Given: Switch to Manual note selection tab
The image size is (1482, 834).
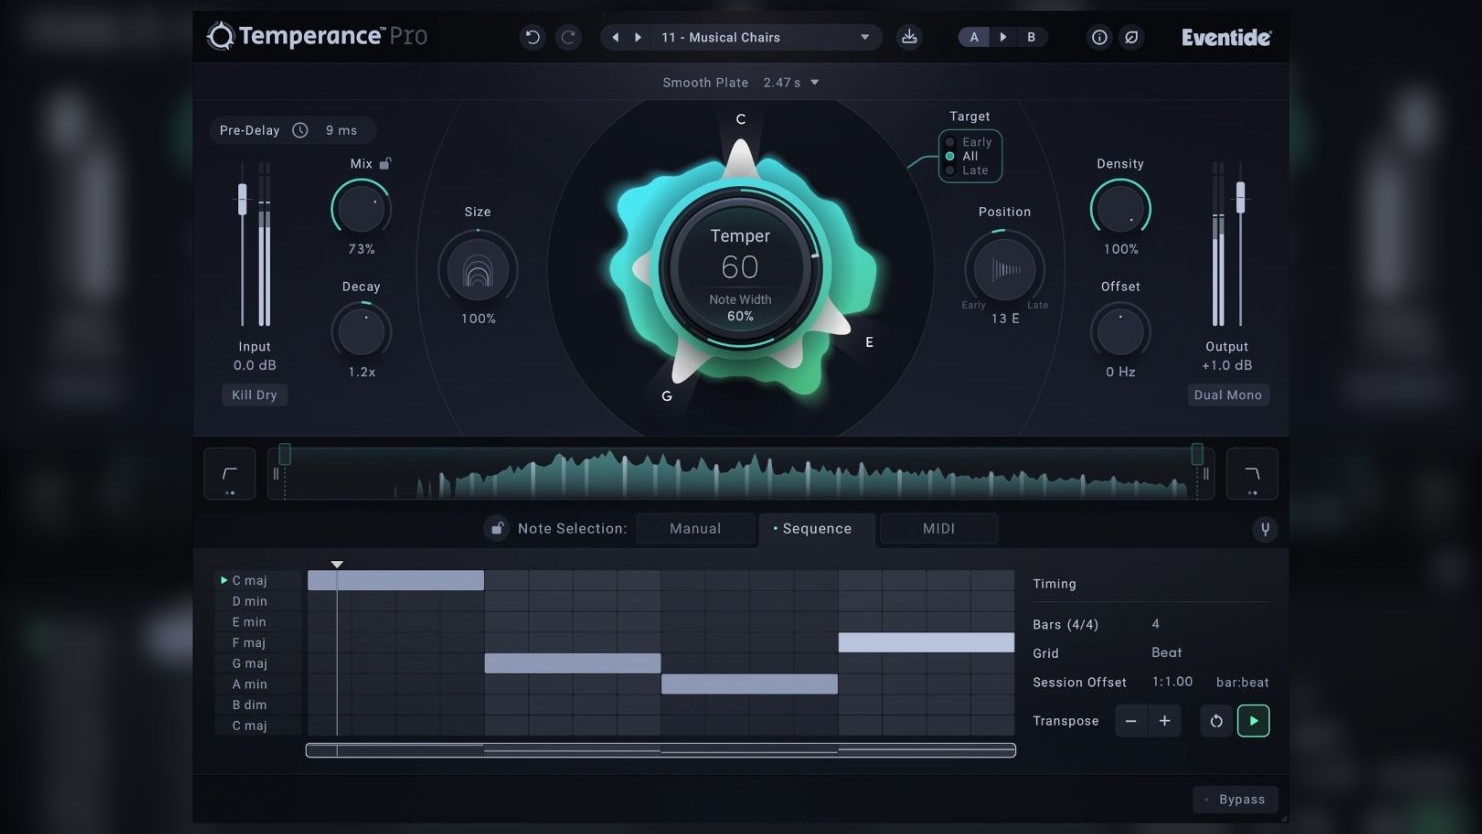Looking at the screenshot, I should pyautogui.click(x=695, y=529).
